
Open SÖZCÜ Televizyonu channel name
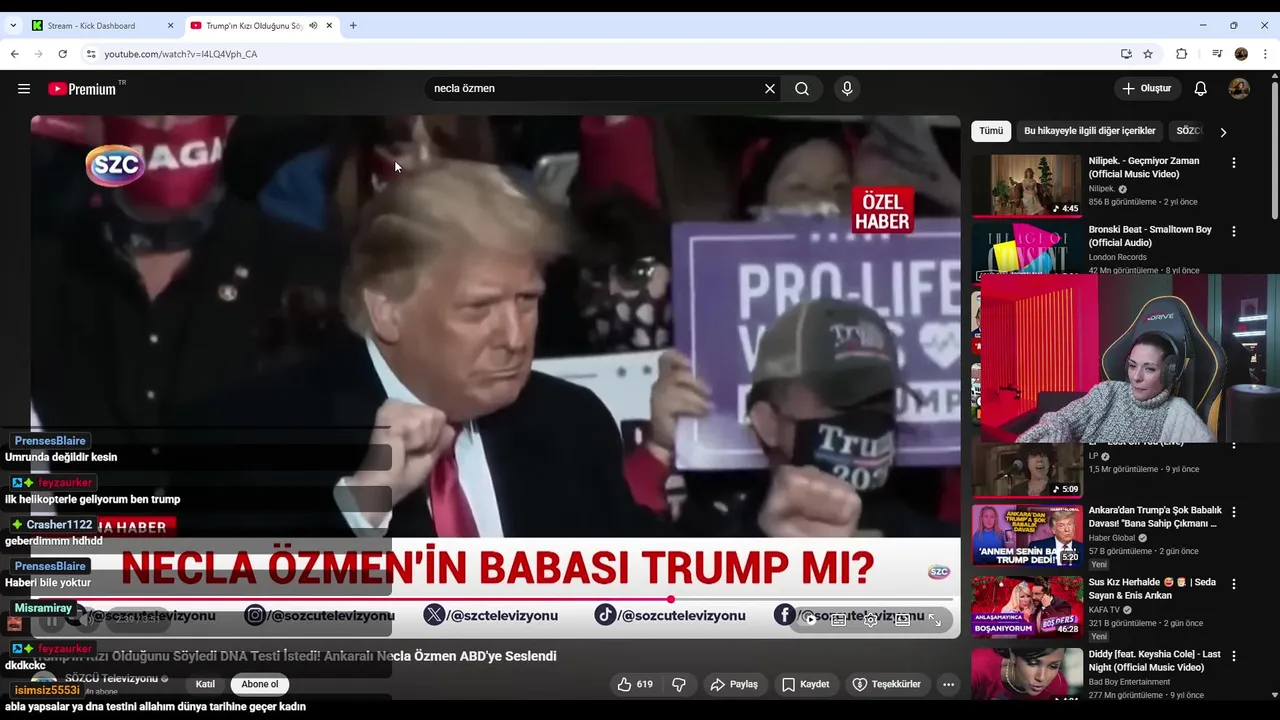111,679
